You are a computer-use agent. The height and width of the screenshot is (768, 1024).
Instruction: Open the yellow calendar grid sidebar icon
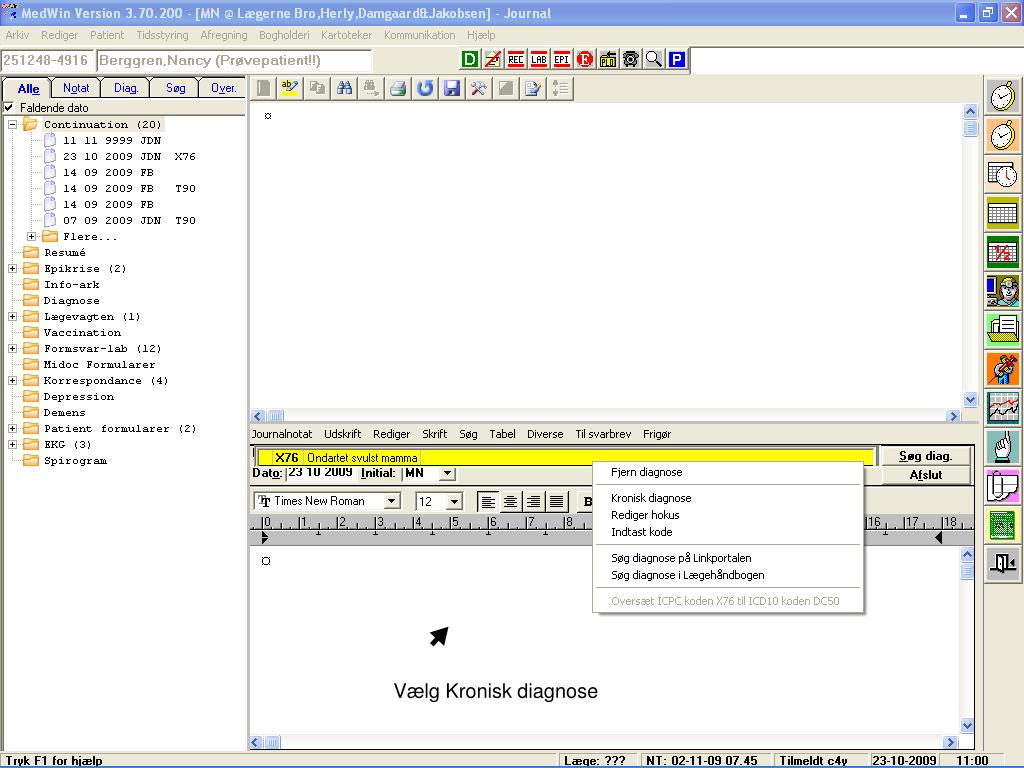[x=1002, y=213]
